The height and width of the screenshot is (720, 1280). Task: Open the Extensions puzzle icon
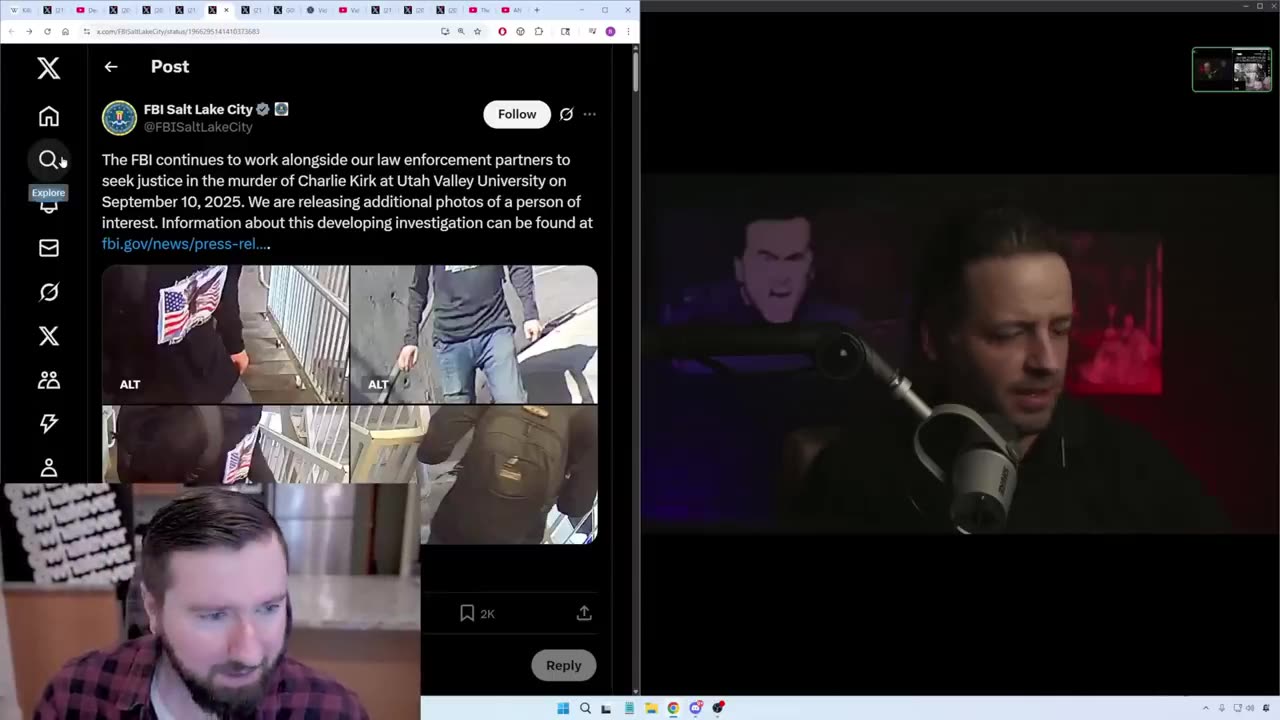point(539,31)
